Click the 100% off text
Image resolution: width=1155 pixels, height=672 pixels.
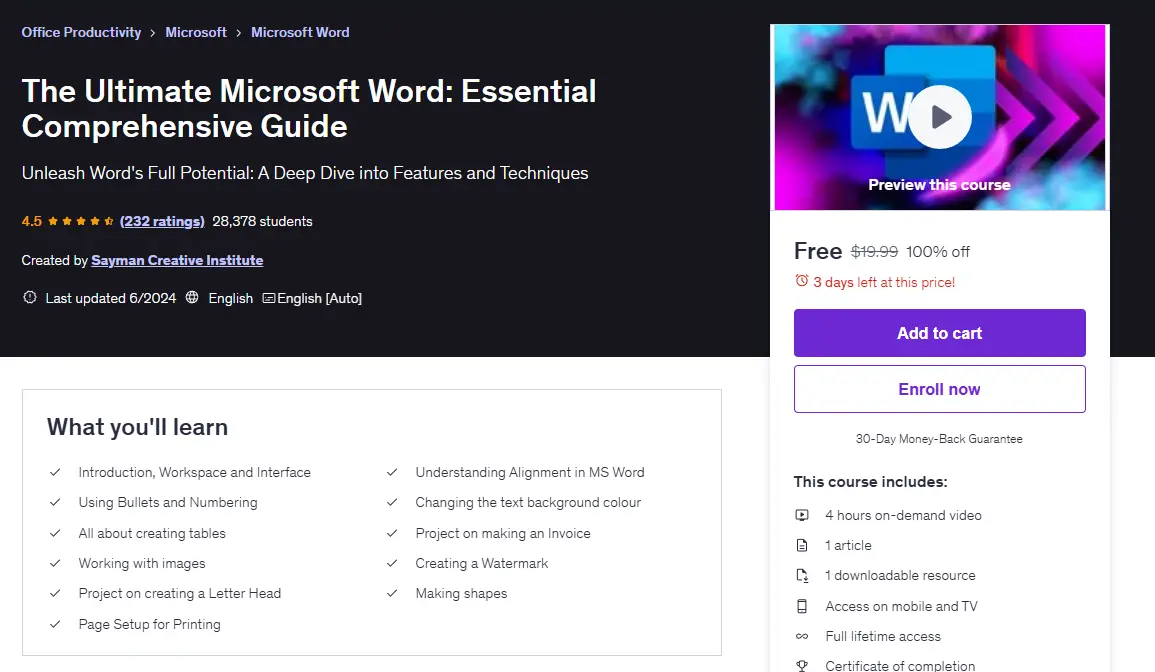[x=938, y=251]
